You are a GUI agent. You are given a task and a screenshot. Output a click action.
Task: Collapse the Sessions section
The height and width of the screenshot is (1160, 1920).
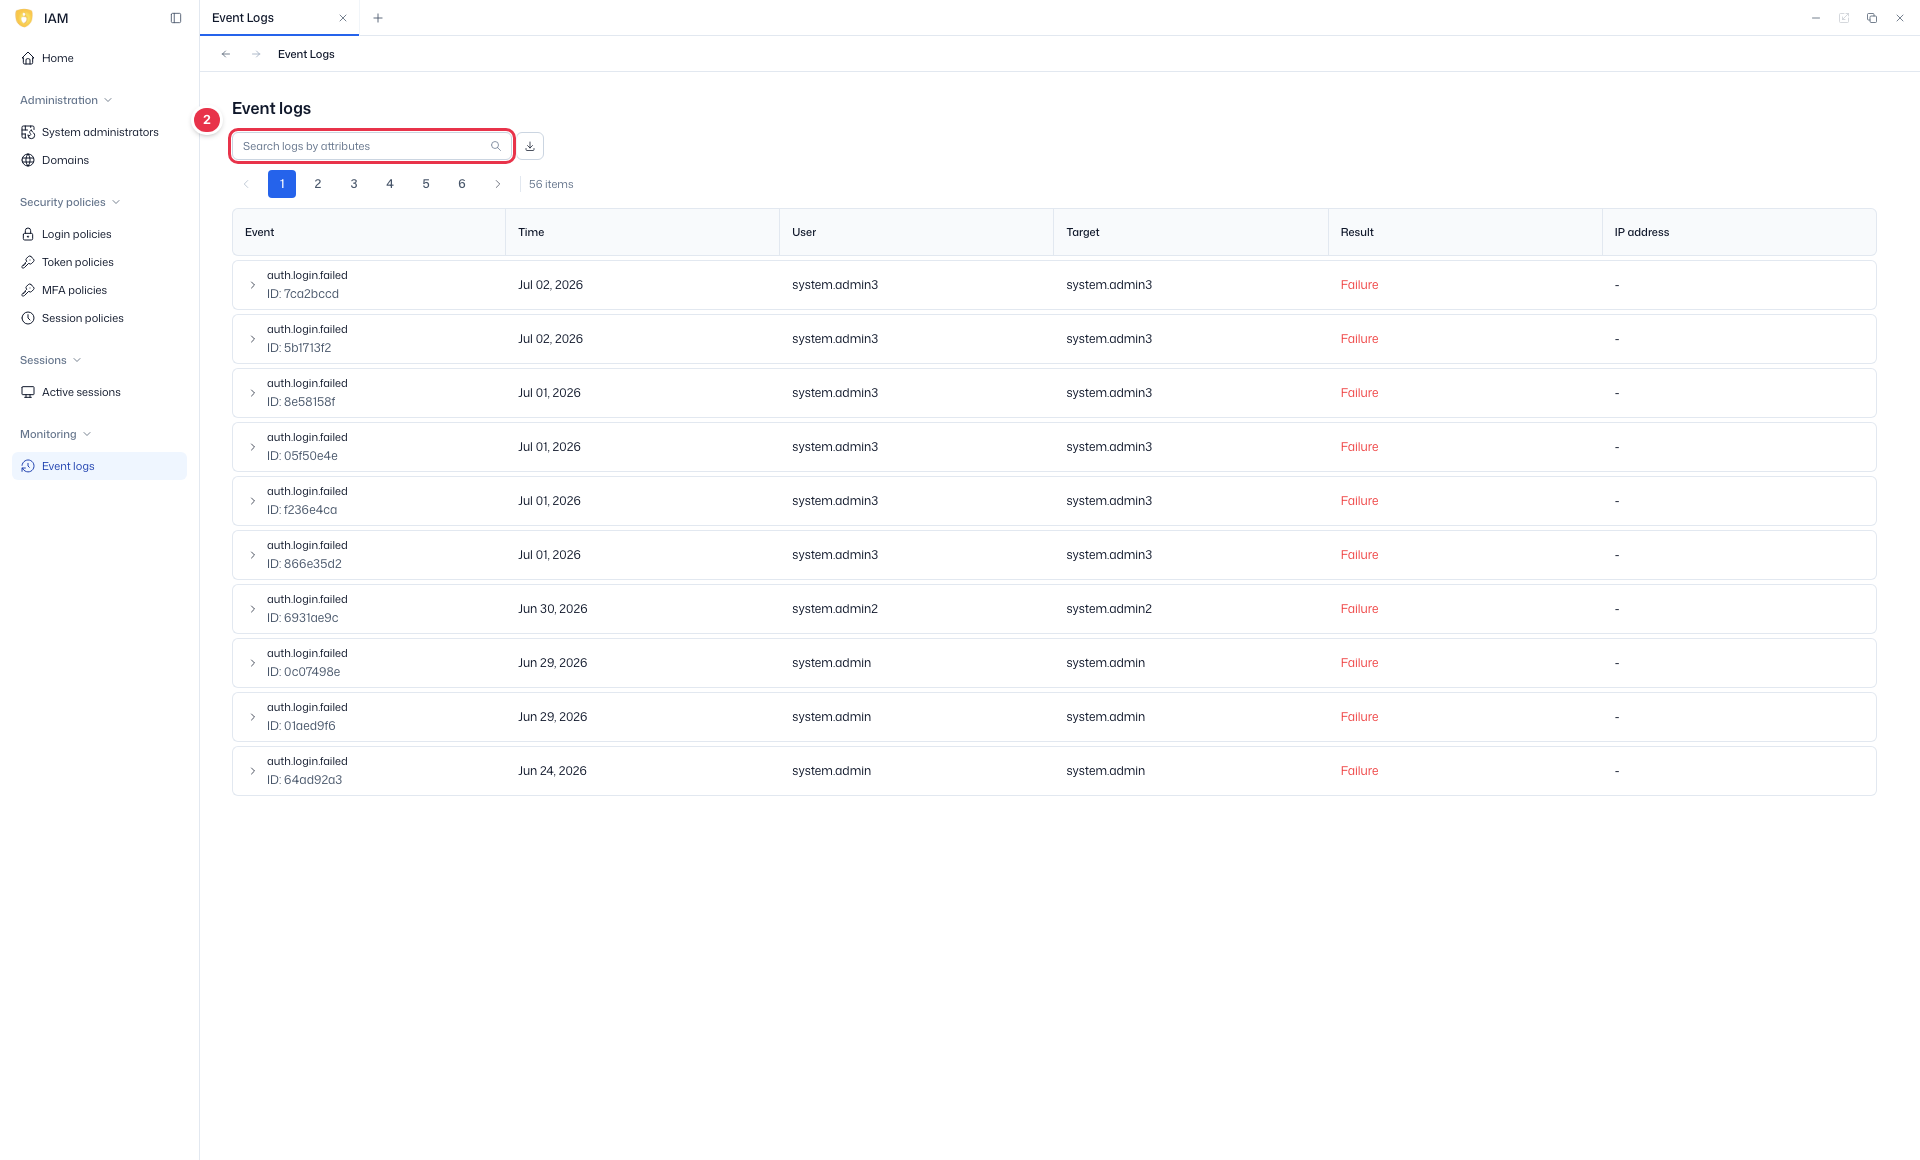click(x=50, y=360)
